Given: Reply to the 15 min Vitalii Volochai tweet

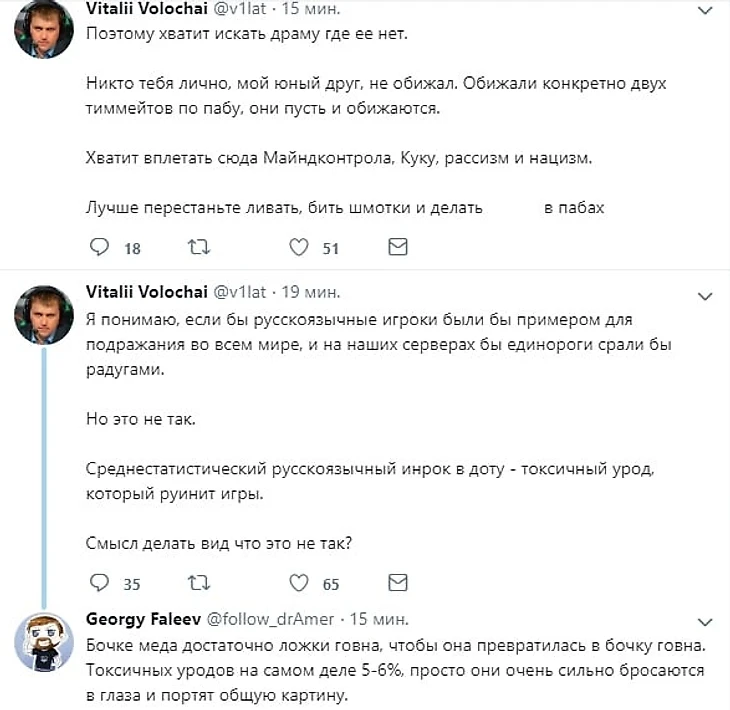Looking at the screenshot, I should [99, 247].
